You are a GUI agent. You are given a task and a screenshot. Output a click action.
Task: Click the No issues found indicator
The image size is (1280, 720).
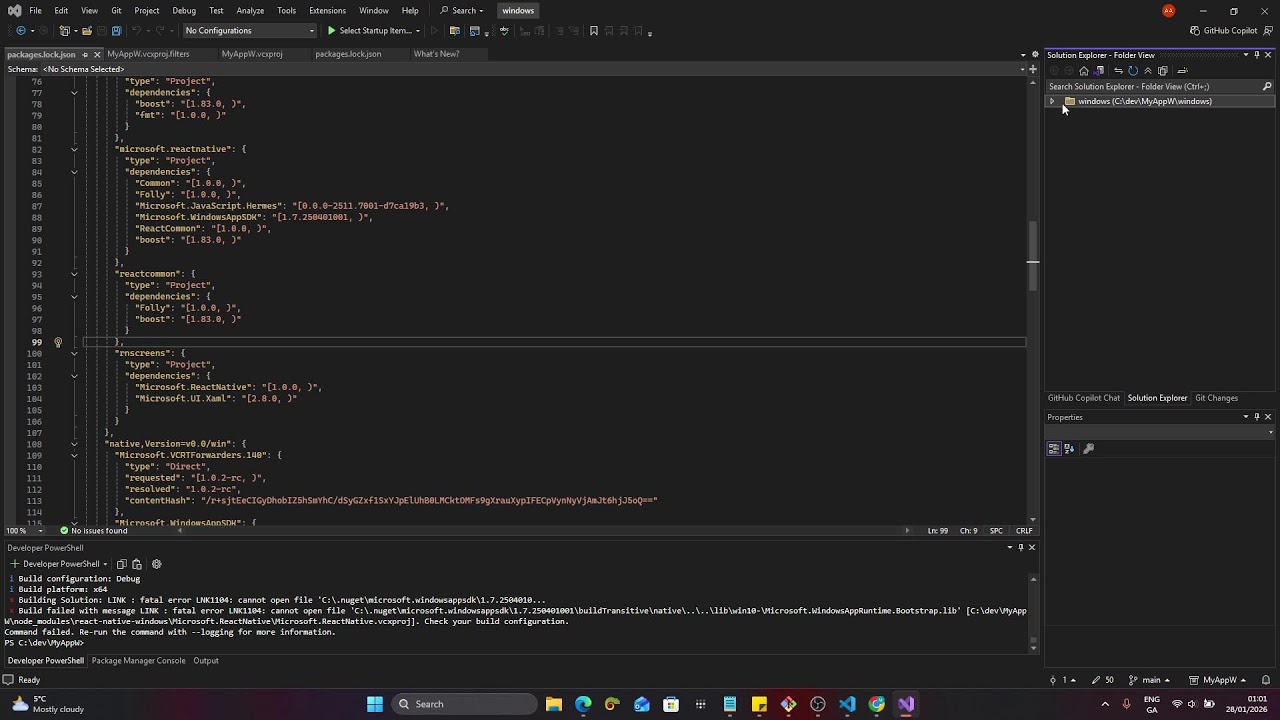click(93, 531)
